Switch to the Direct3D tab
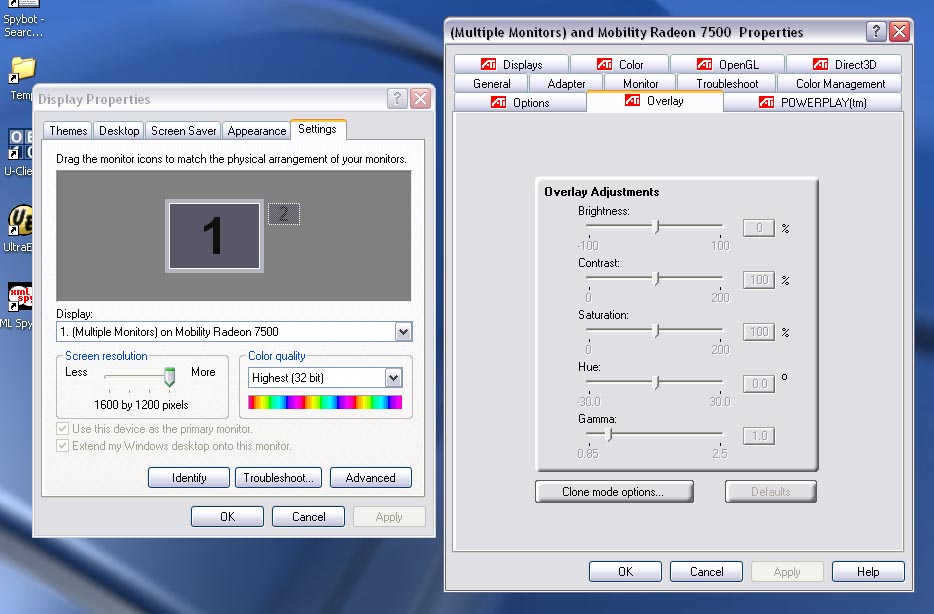The width and height of the screenshot is (934, 614). pyautogui.click(x=844, y=64)
